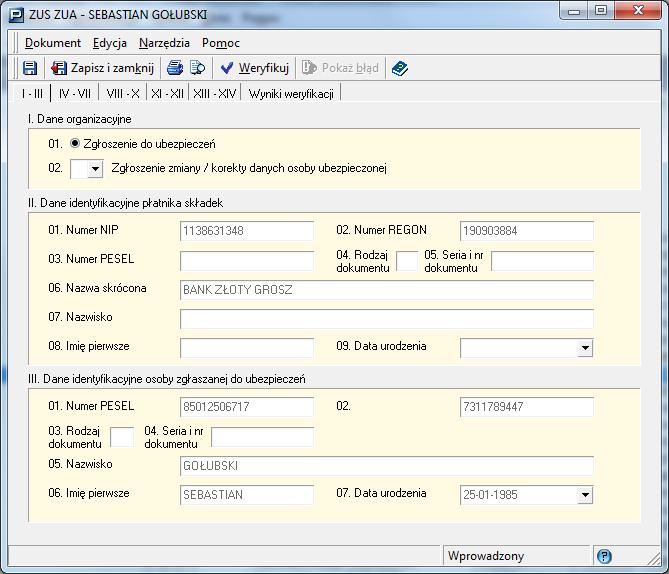Switch to the I - III tab
Screen dimensions: 669x574
pyautogui.click(x=32, y=93)
